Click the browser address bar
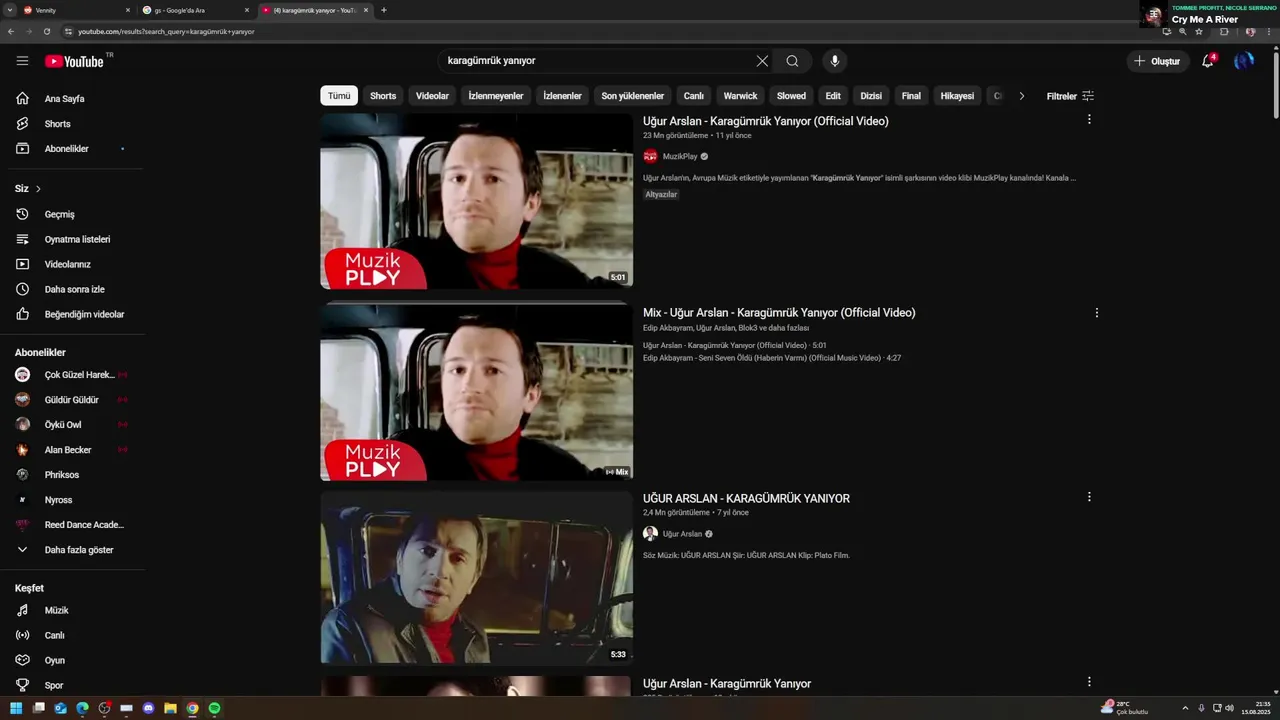Screen dimensions: 1280x720 [600, 31]
